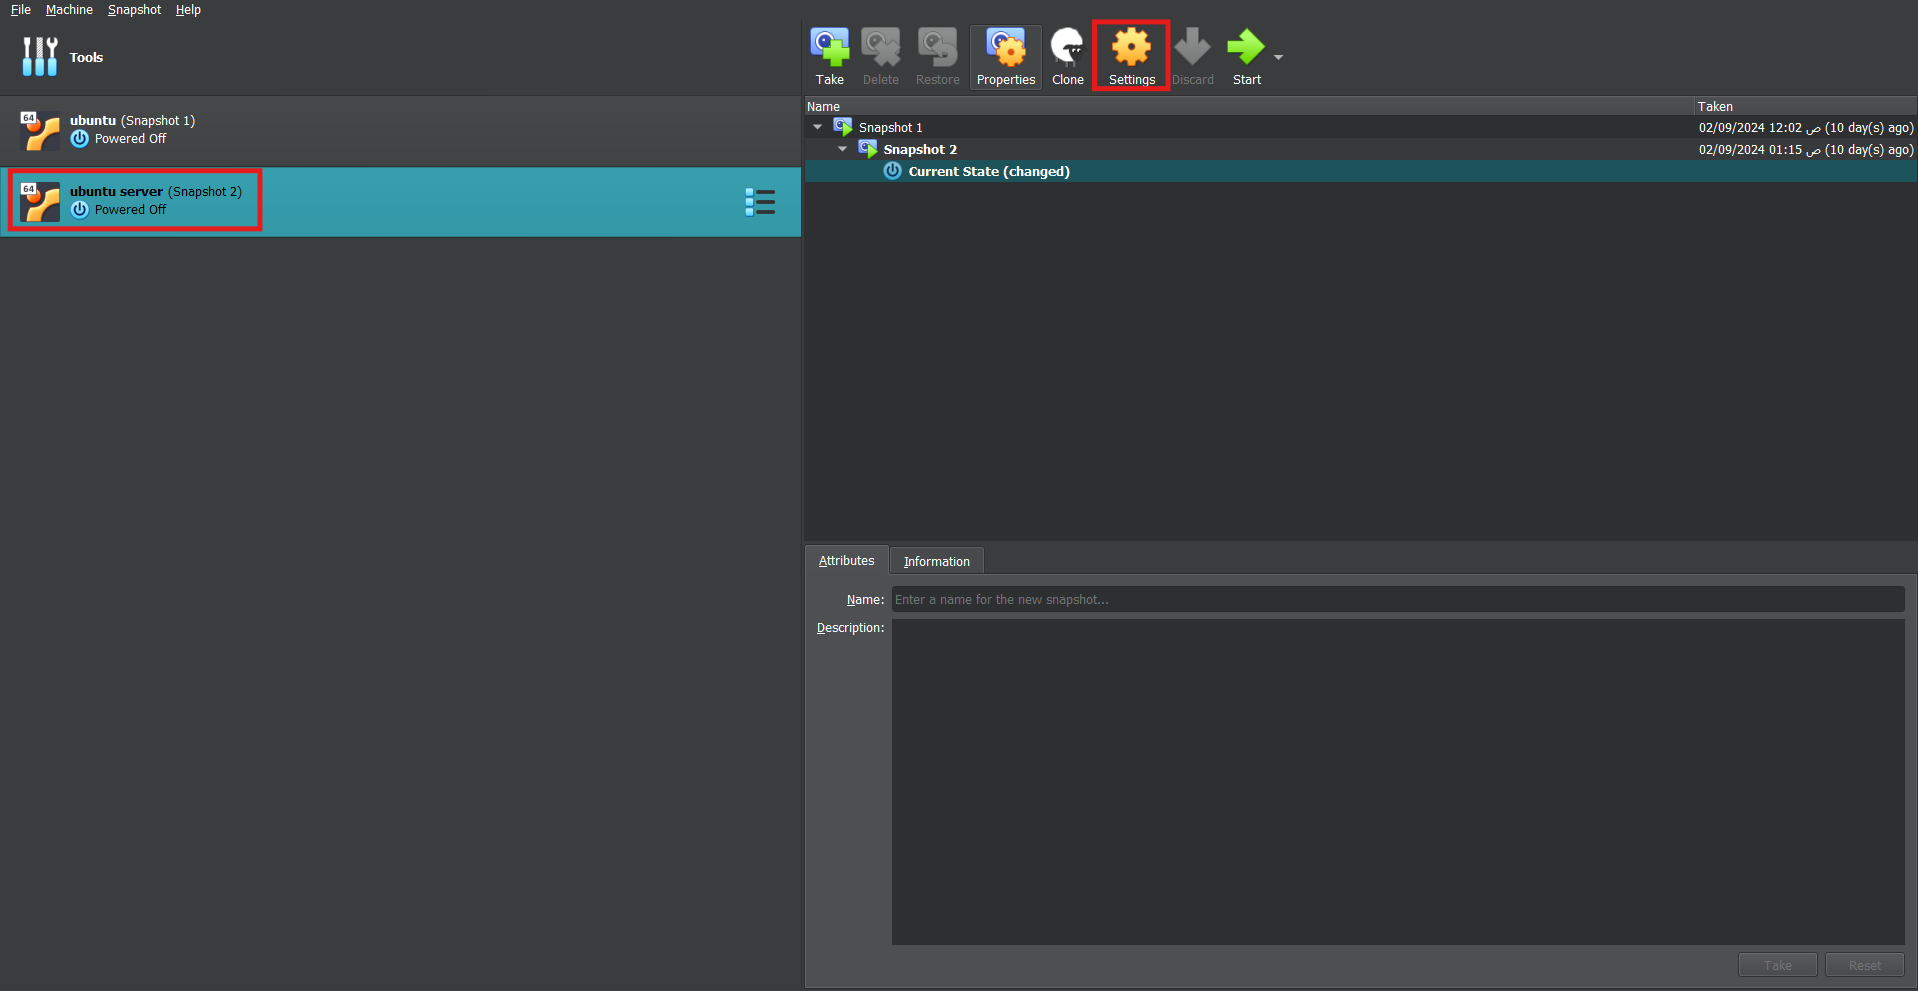This screenshot has width=1918, height=991.
Task: Select Snapshot 1 label in the tree
Action: click(891, 127)
